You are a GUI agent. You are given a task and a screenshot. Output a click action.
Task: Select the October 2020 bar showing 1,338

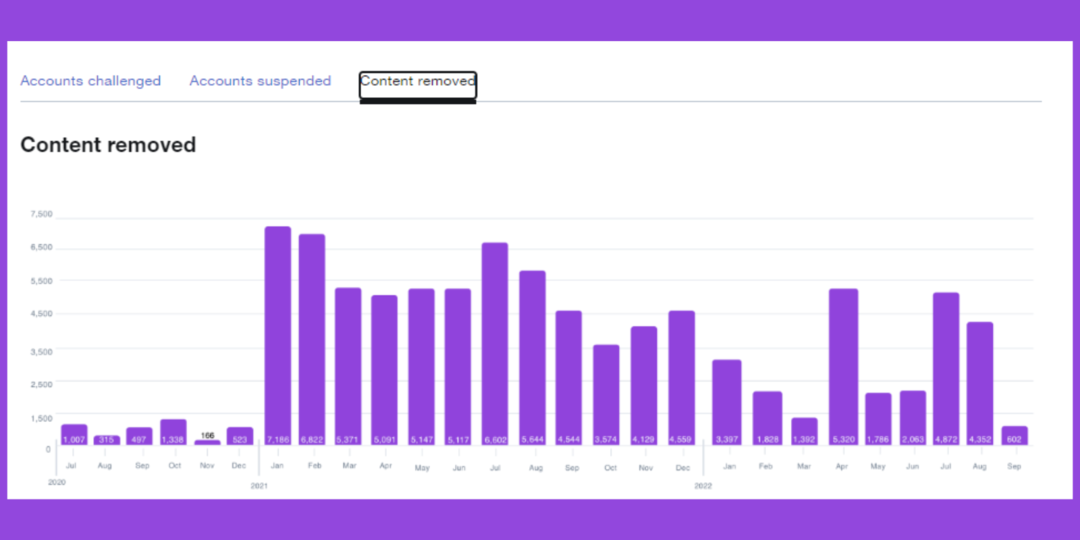tap(173, 432)
